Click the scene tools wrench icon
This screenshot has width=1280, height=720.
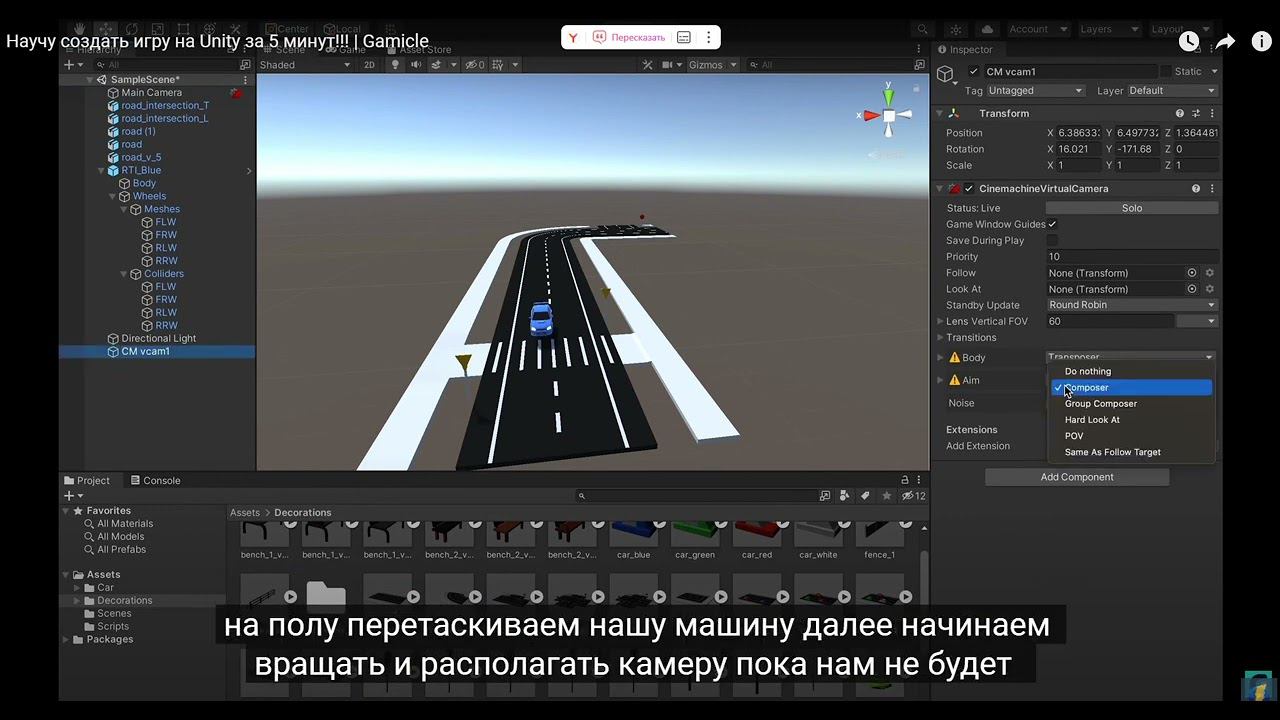click(x=648, y=65)
